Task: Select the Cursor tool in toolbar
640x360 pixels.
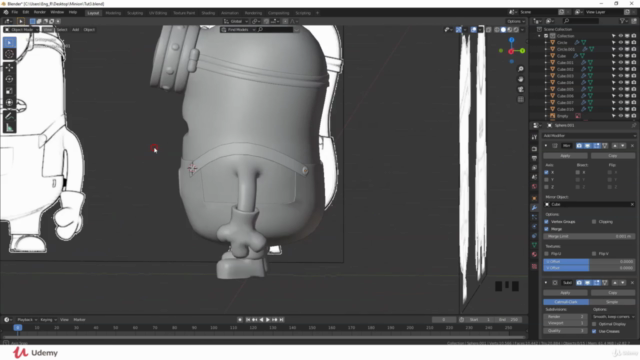Action: (9, 54)
